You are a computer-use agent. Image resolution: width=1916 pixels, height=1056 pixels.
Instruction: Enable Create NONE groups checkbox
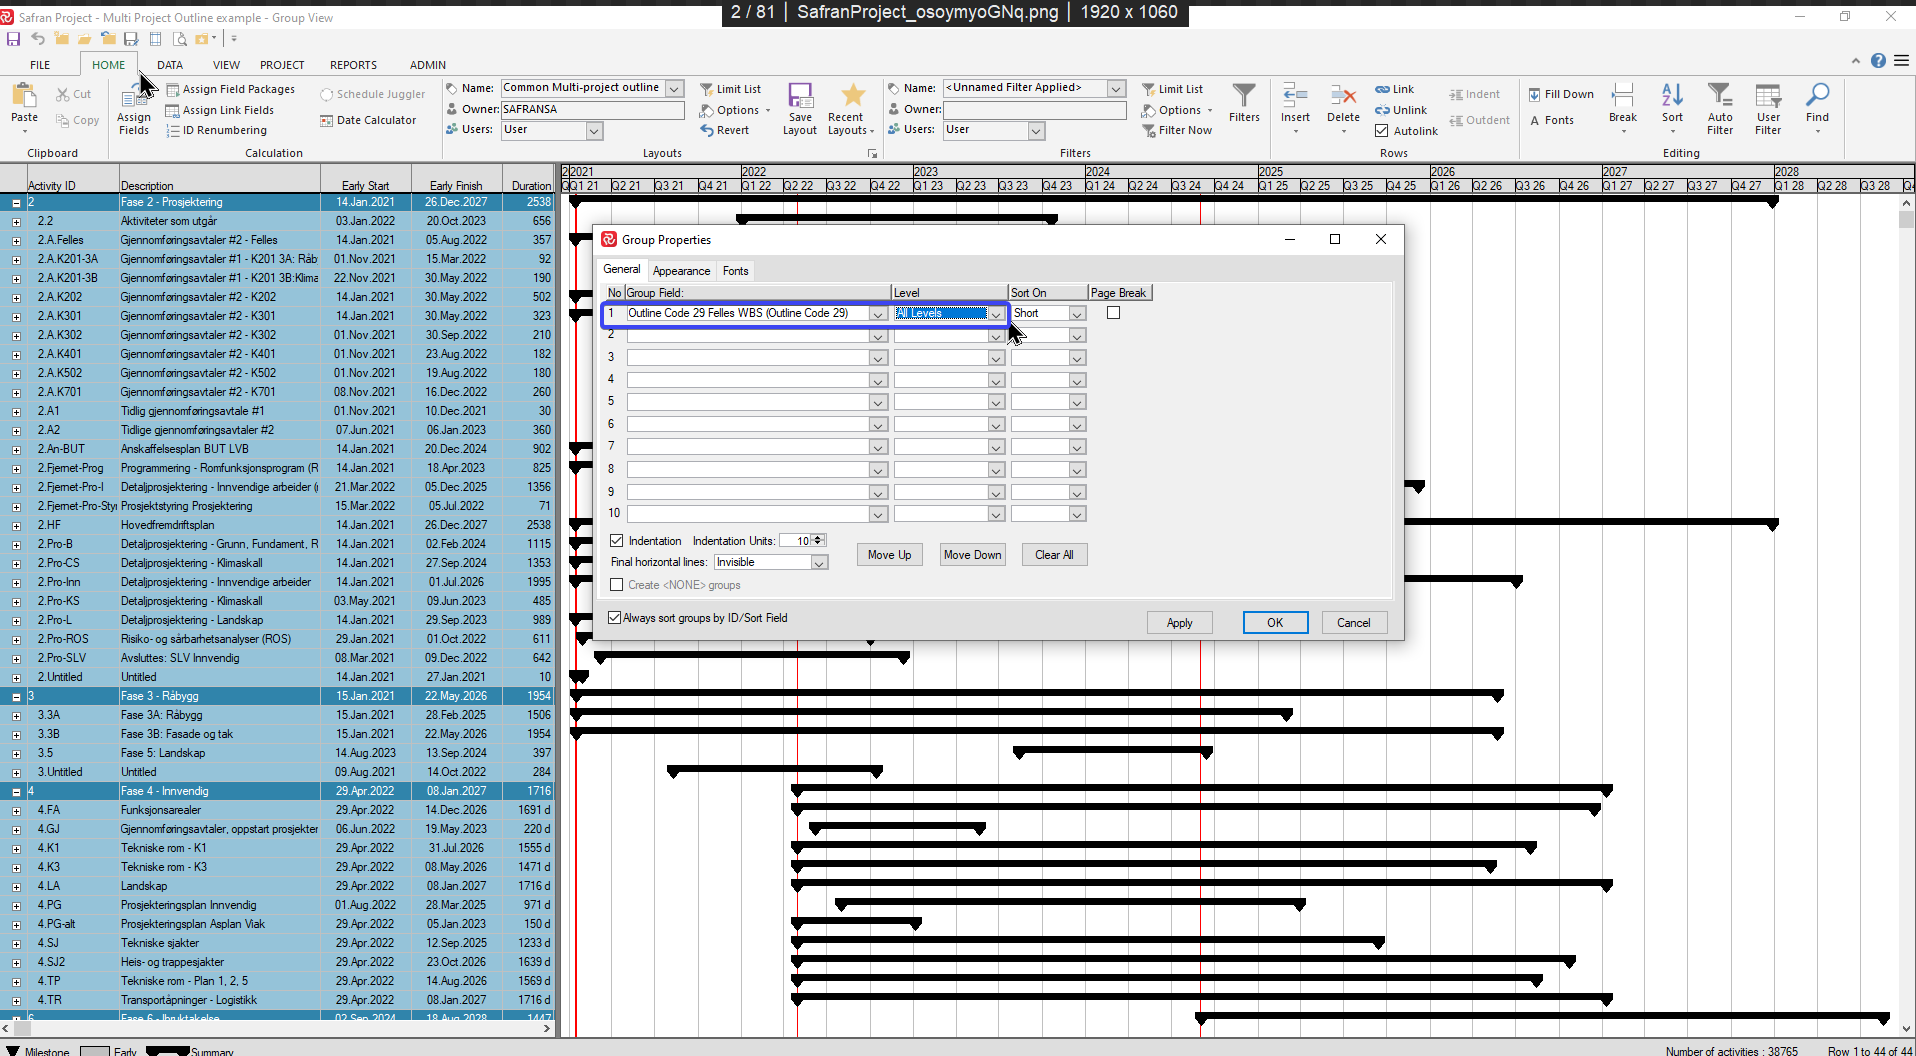click(x=617, y=585)
